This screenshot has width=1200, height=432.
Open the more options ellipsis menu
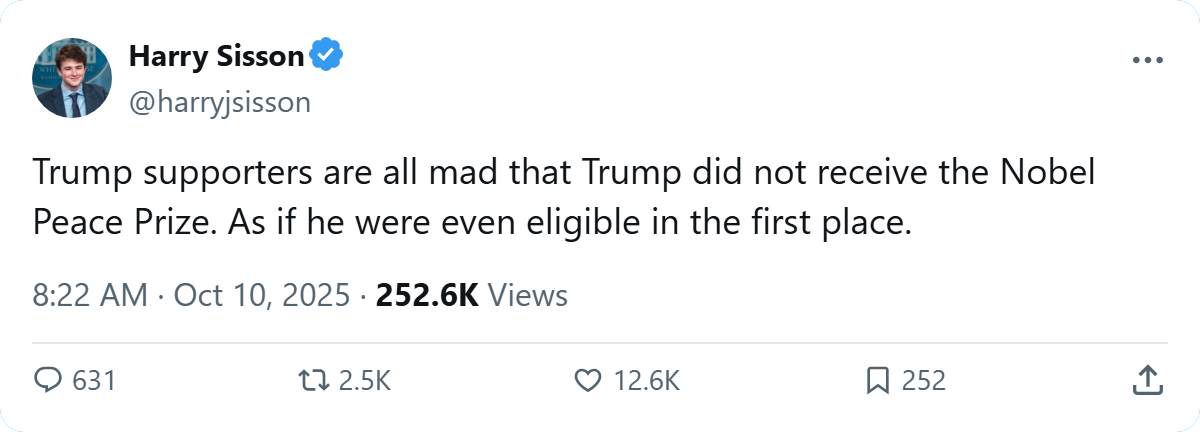pos(1149,60)
